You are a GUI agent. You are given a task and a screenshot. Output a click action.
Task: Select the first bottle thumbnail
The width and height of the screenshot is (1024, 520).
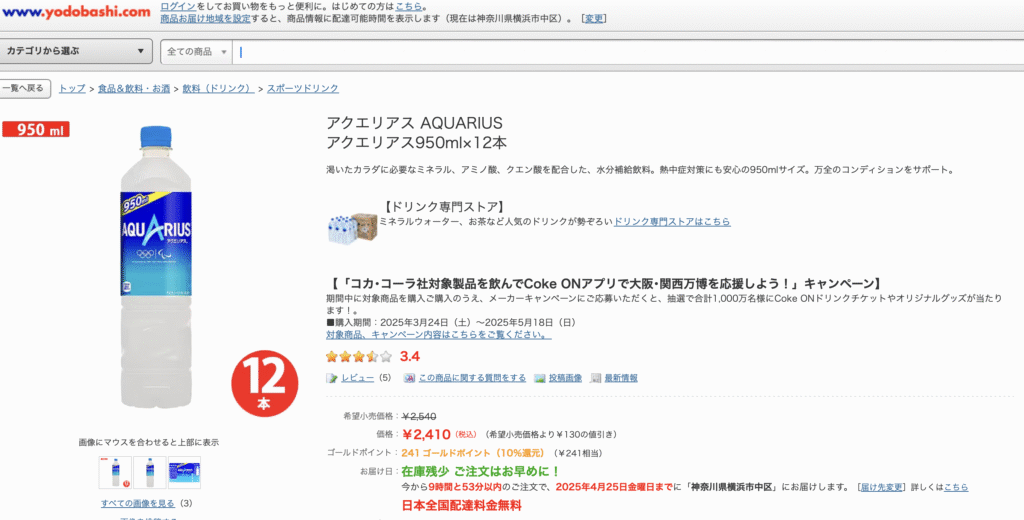coord(115,472)
